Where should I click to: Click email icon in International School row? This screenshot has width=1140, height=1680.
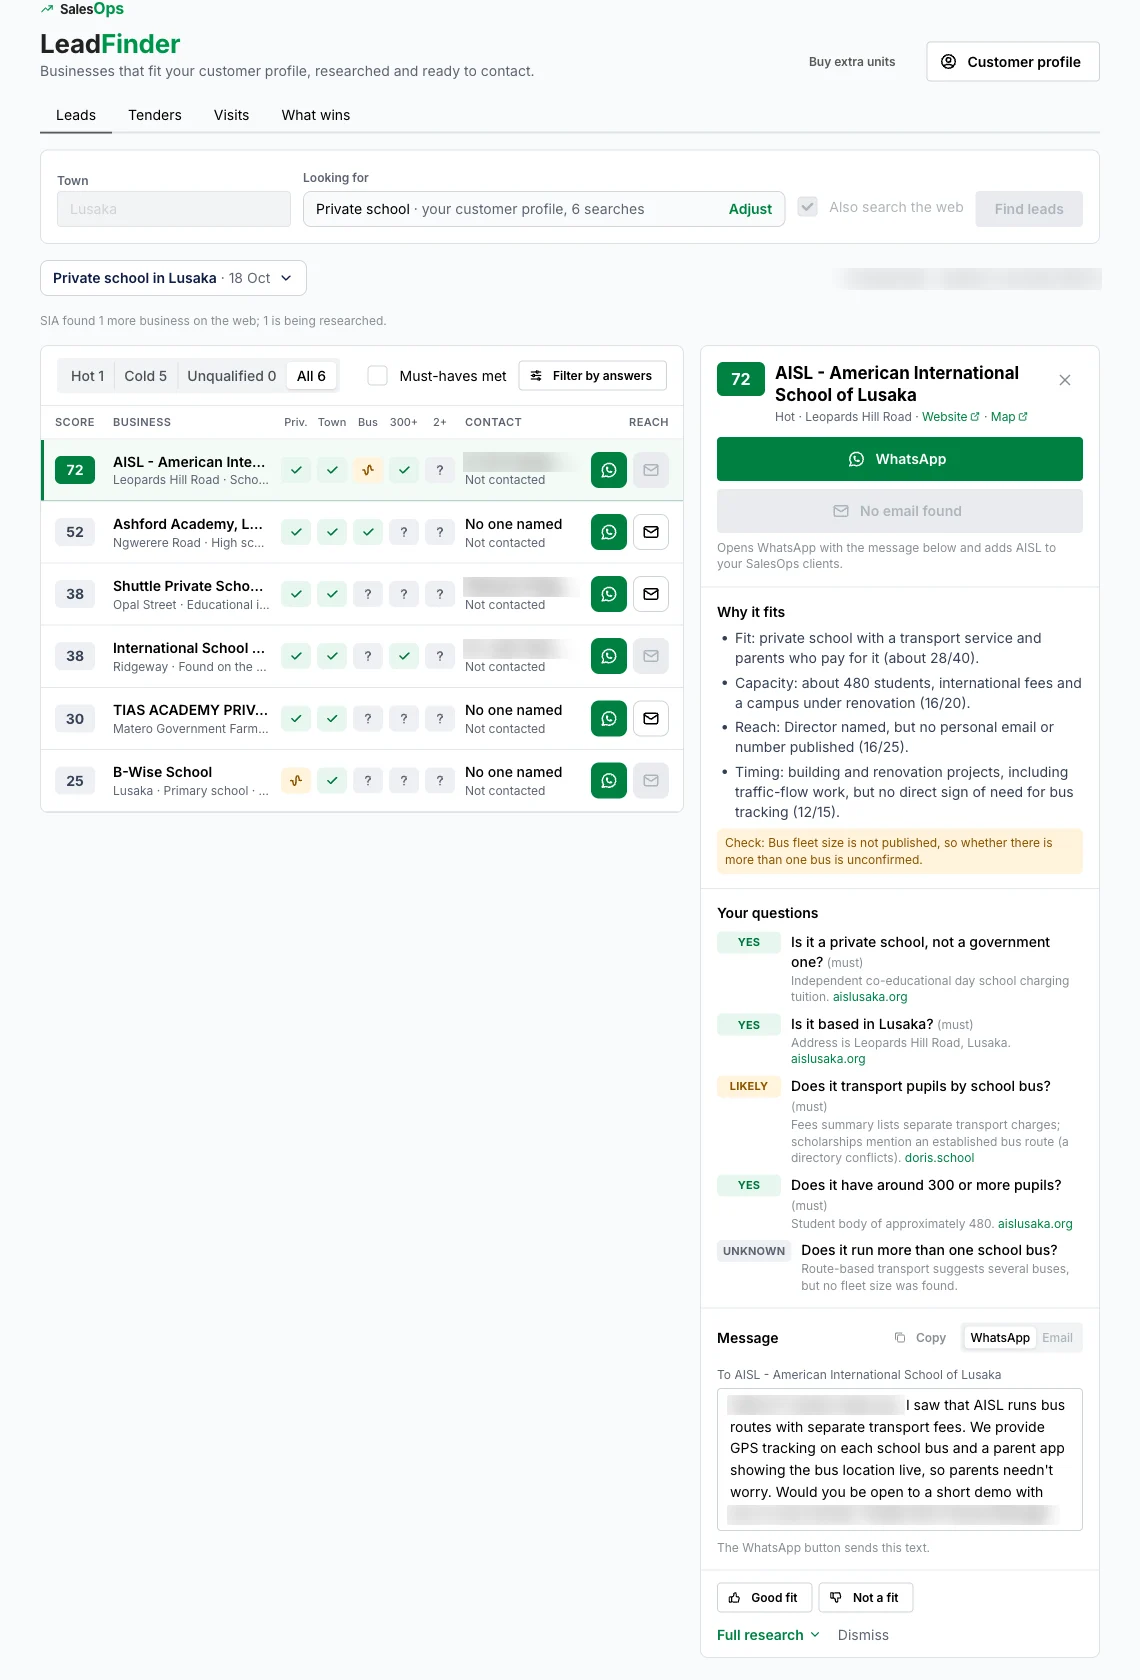coord(651,656)
